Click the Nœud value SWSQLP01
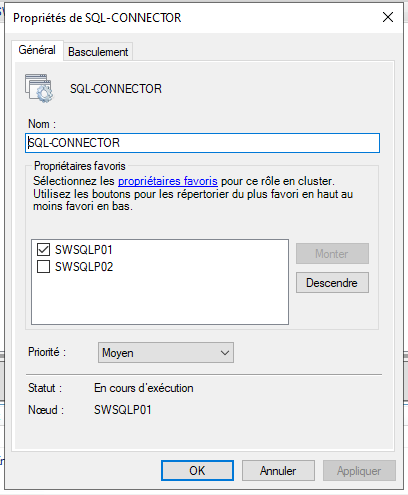408x495 pixels. (122, 410)
